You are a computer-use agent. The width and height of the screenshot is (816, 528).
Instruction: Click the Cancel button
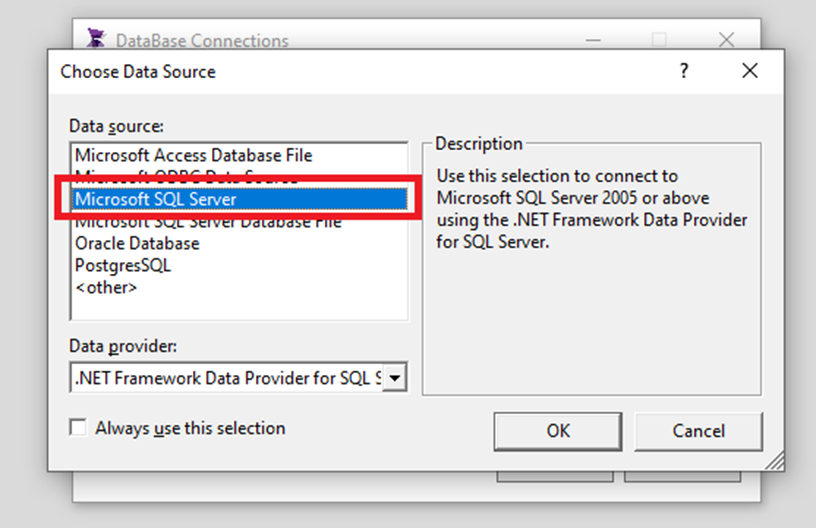pos(698,431)
